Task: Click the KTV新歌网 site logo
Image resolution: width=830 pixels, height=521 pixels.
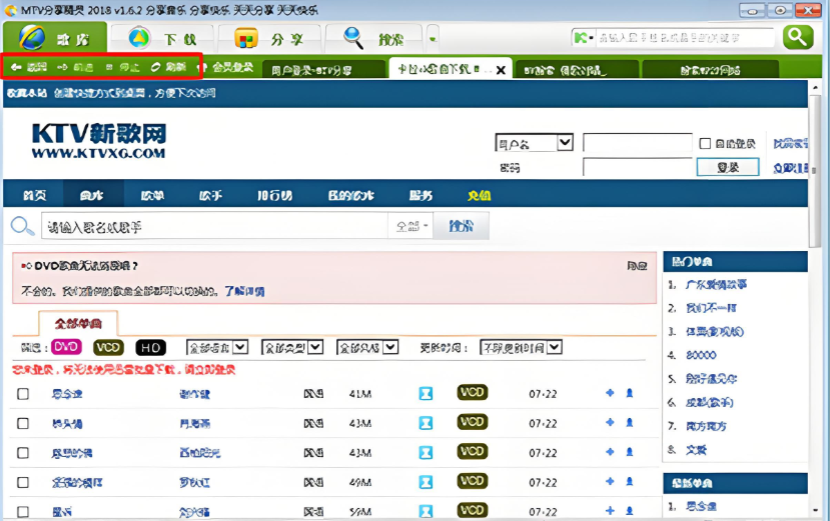Action: tap(99, 141)
